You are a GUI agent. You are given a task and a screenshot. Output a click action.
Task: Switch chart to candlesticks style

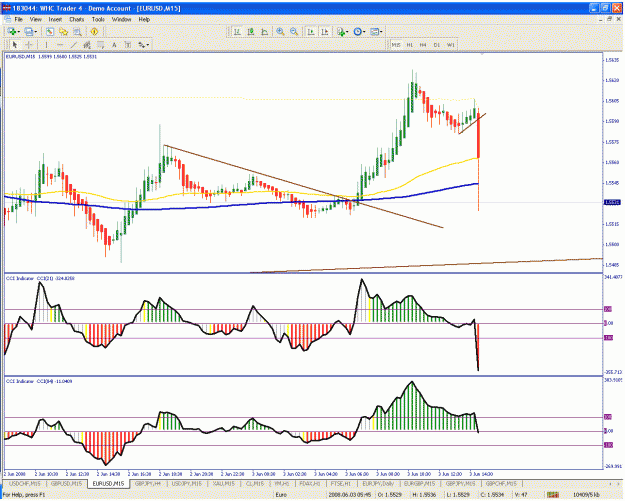[x=251, y=31]
